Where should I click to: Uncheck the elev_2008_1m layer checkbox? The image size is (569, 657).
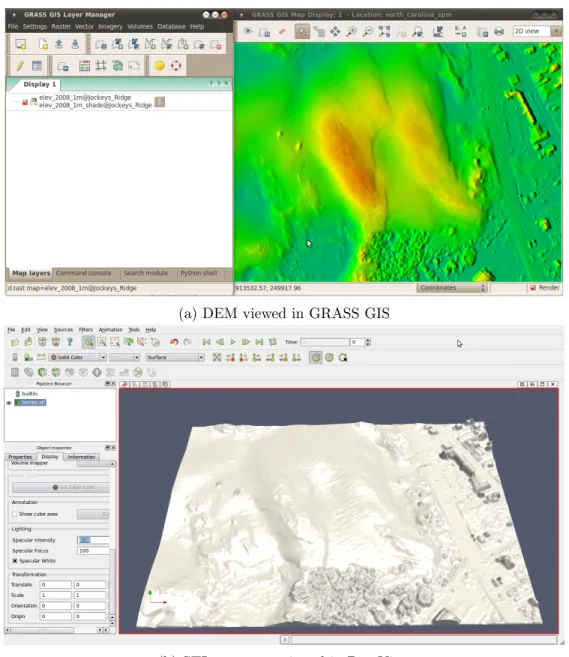click(25, 102)
